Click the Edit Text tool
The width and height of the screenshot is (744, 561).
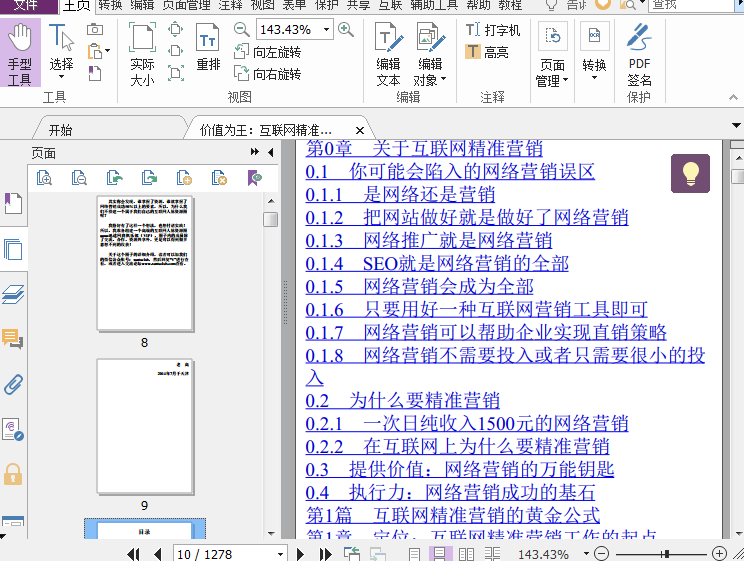[388, 53]
